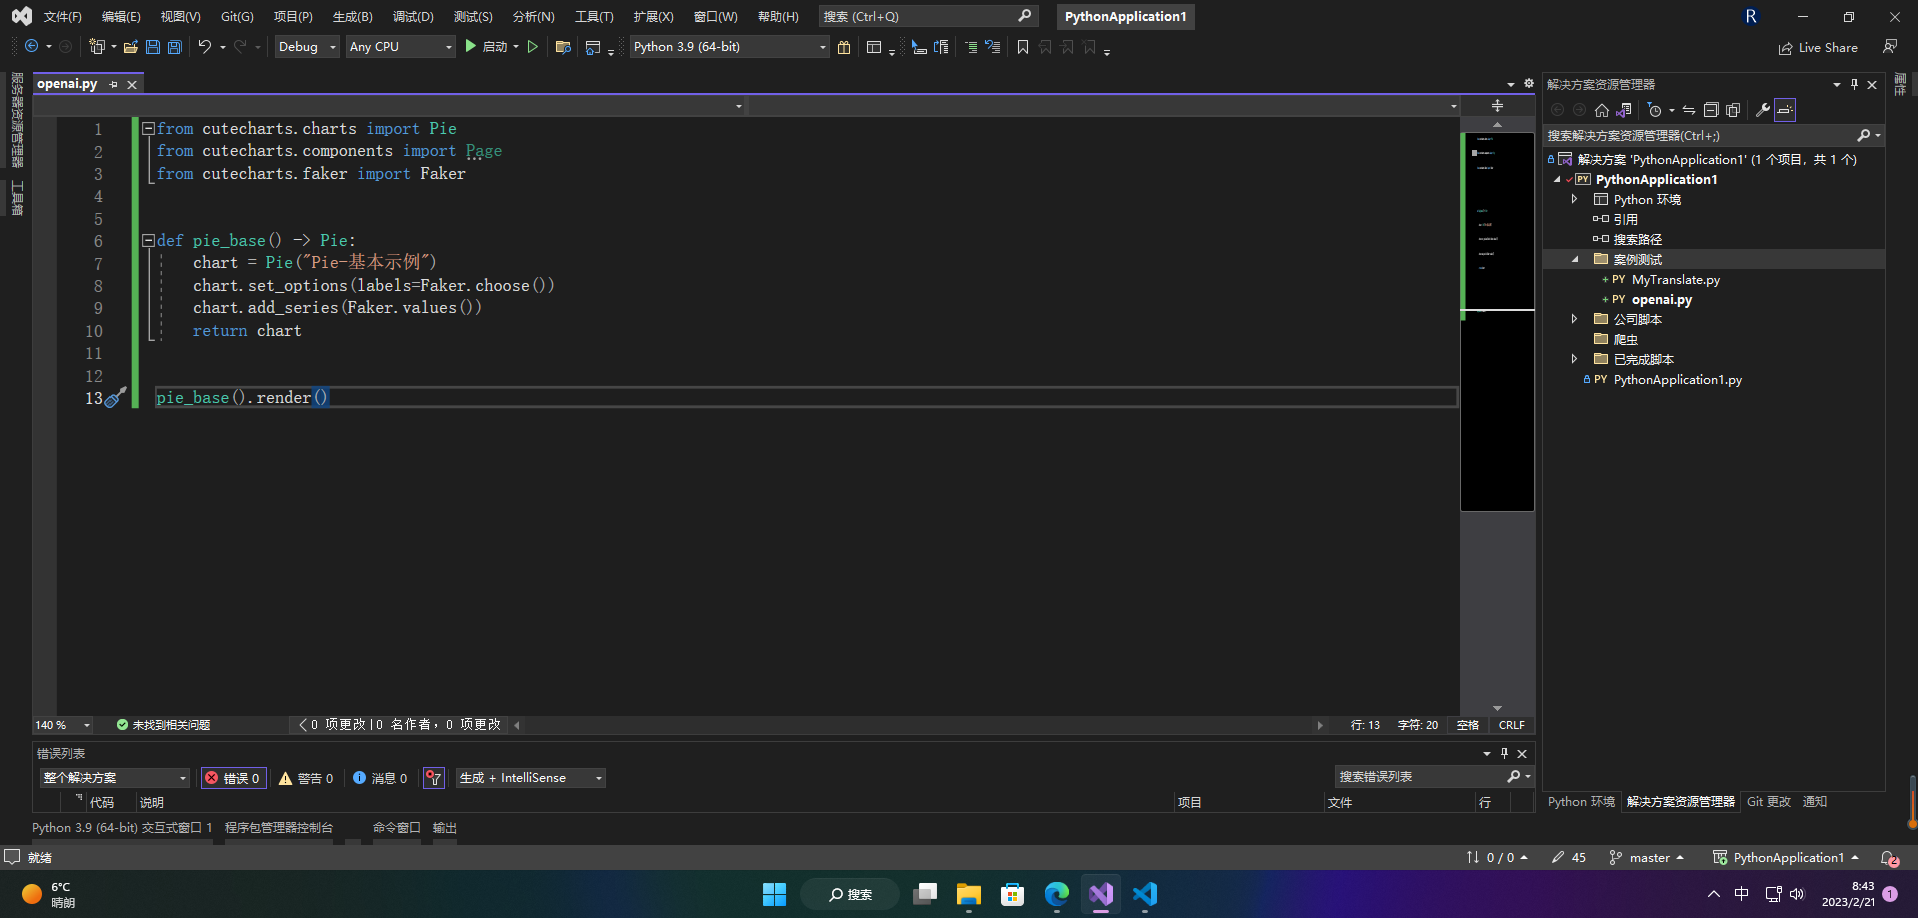
Task: Click the code minimap scrollbar
Action: pos(1497,320)
